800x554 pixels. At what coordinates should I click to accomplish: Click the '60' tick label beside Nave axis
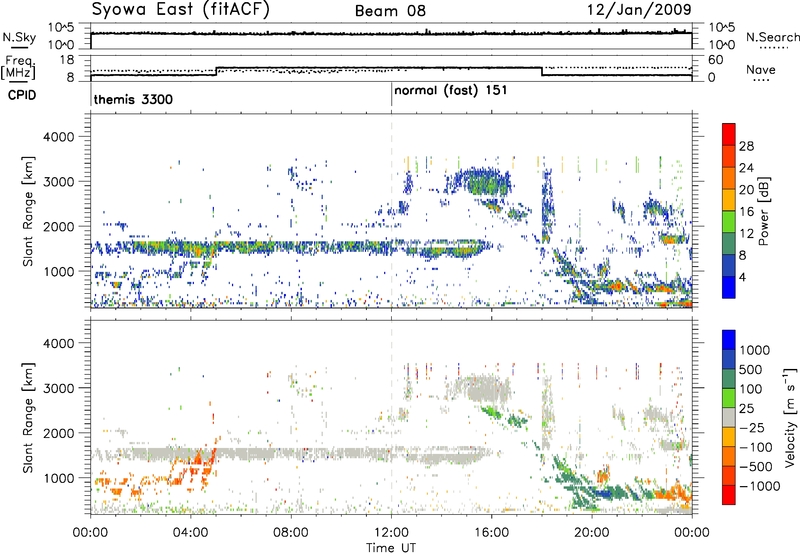point(716,60)
